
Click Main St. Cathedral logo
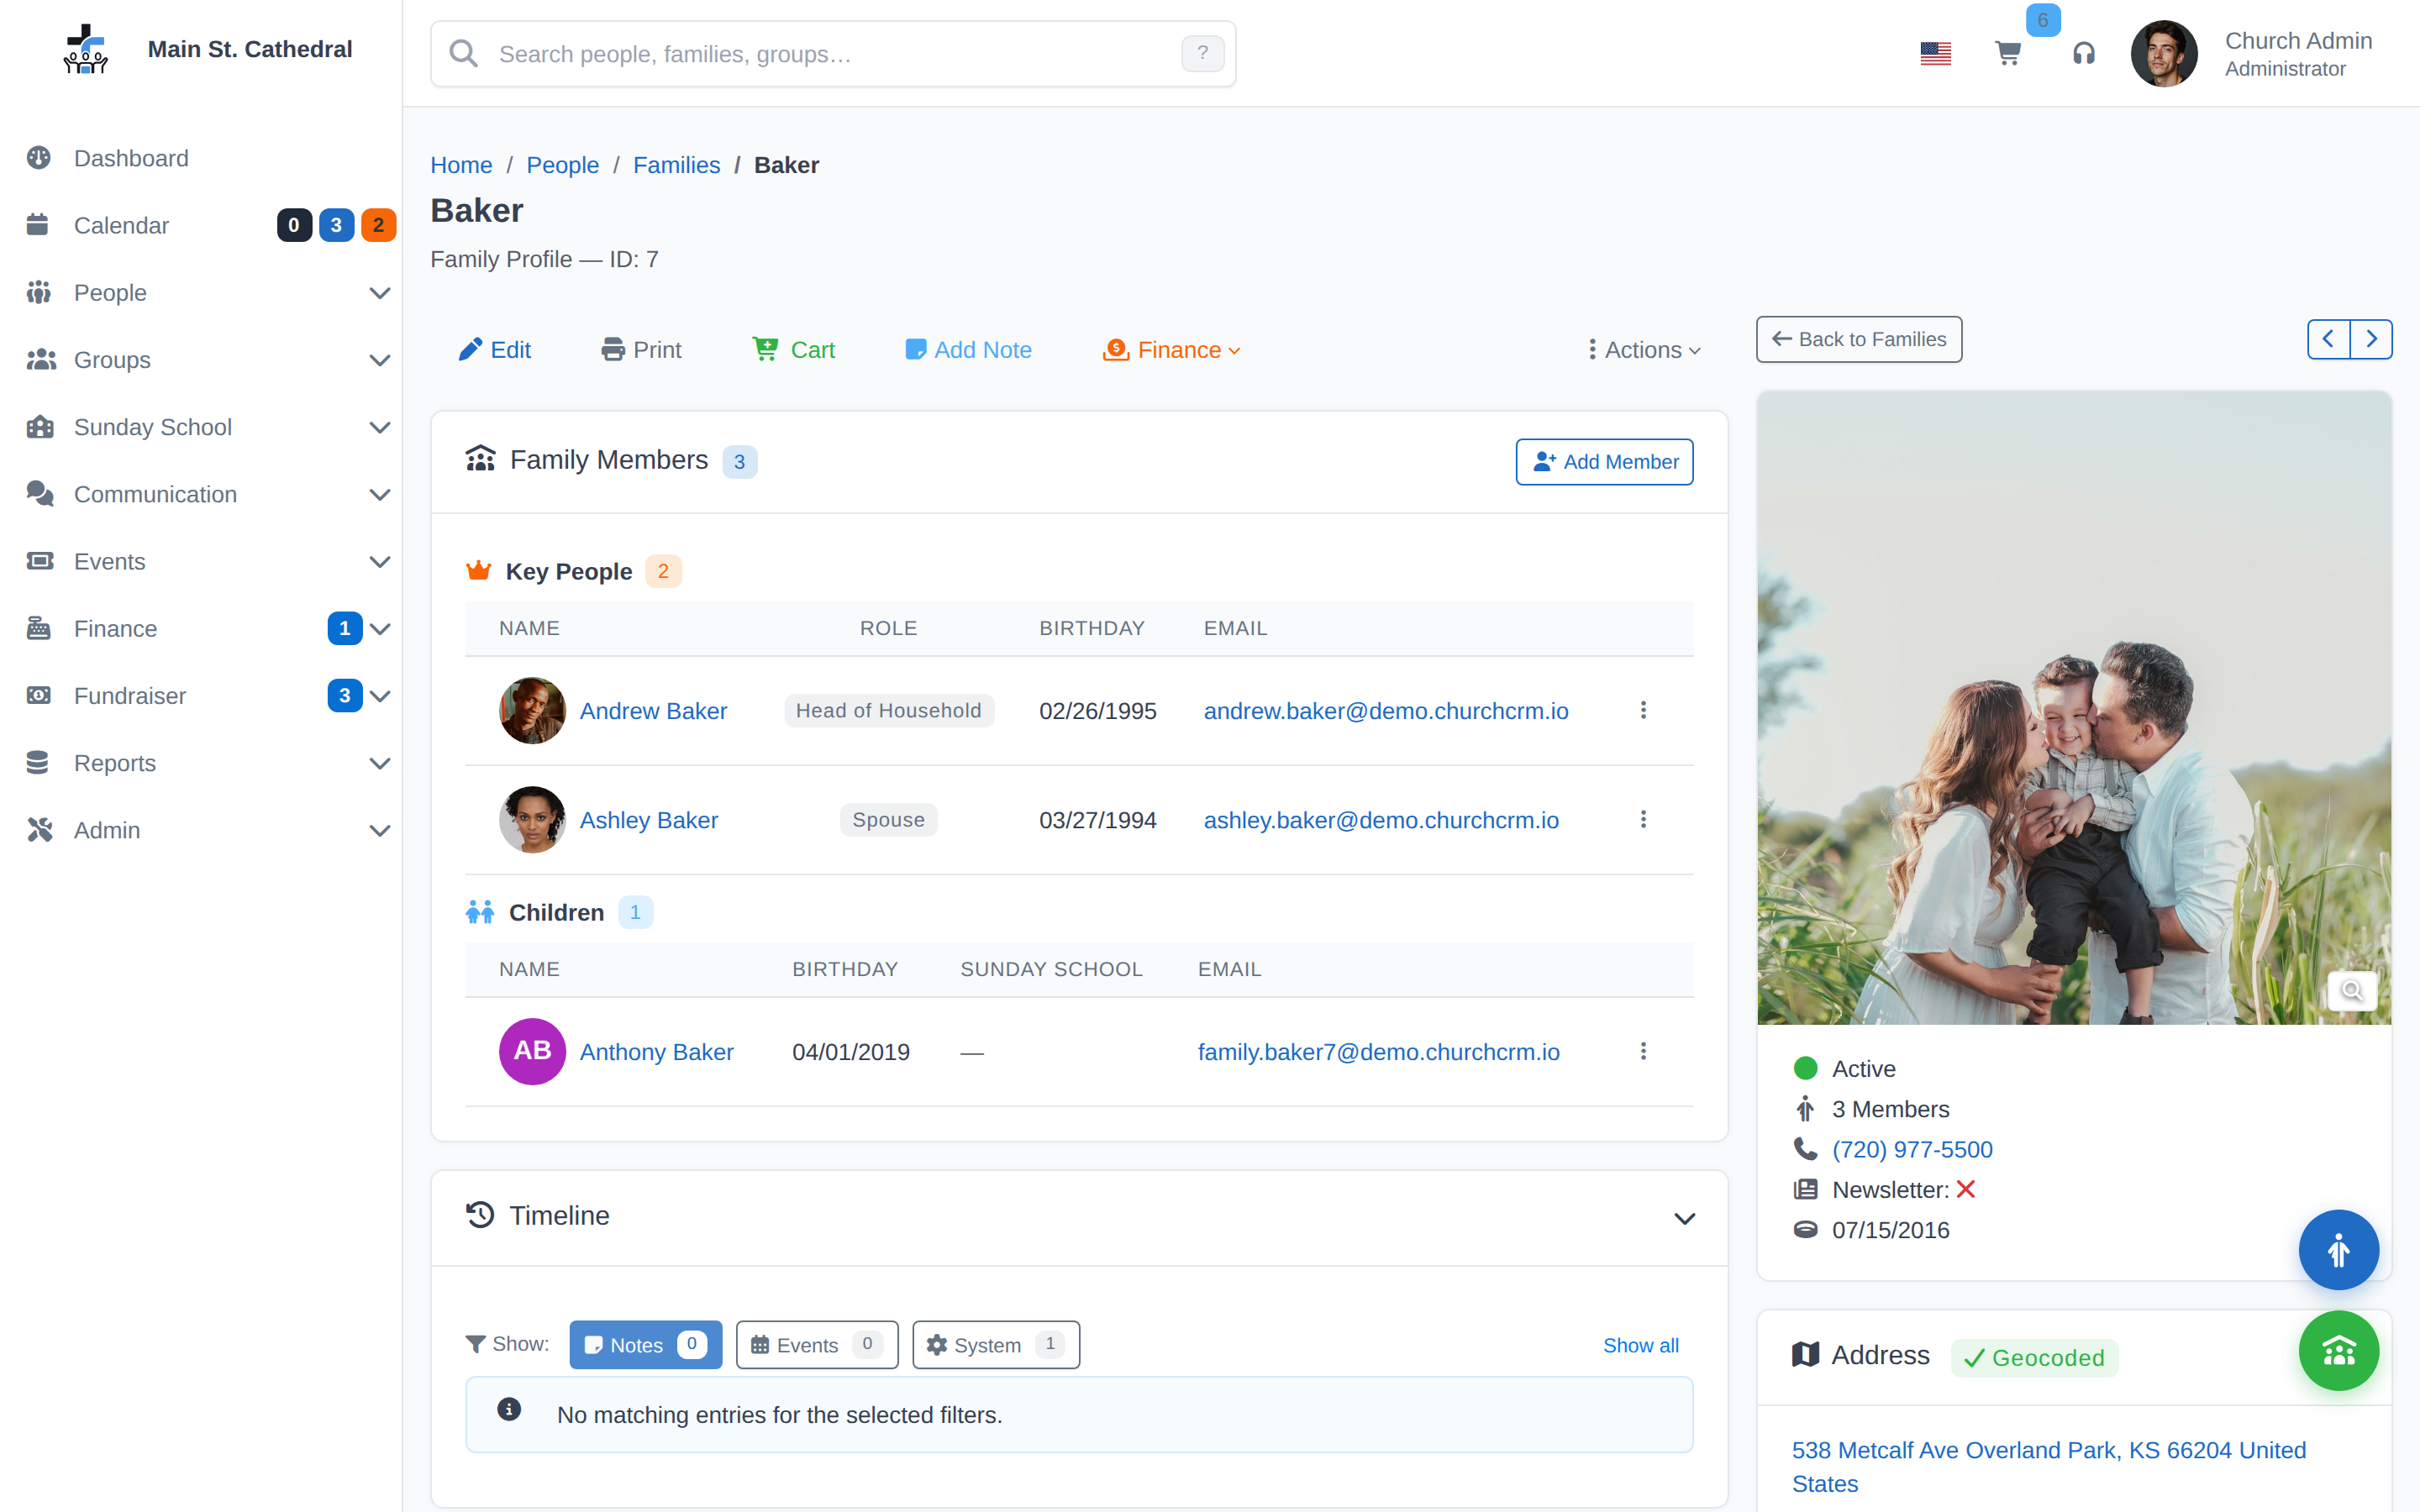(86, 50)
